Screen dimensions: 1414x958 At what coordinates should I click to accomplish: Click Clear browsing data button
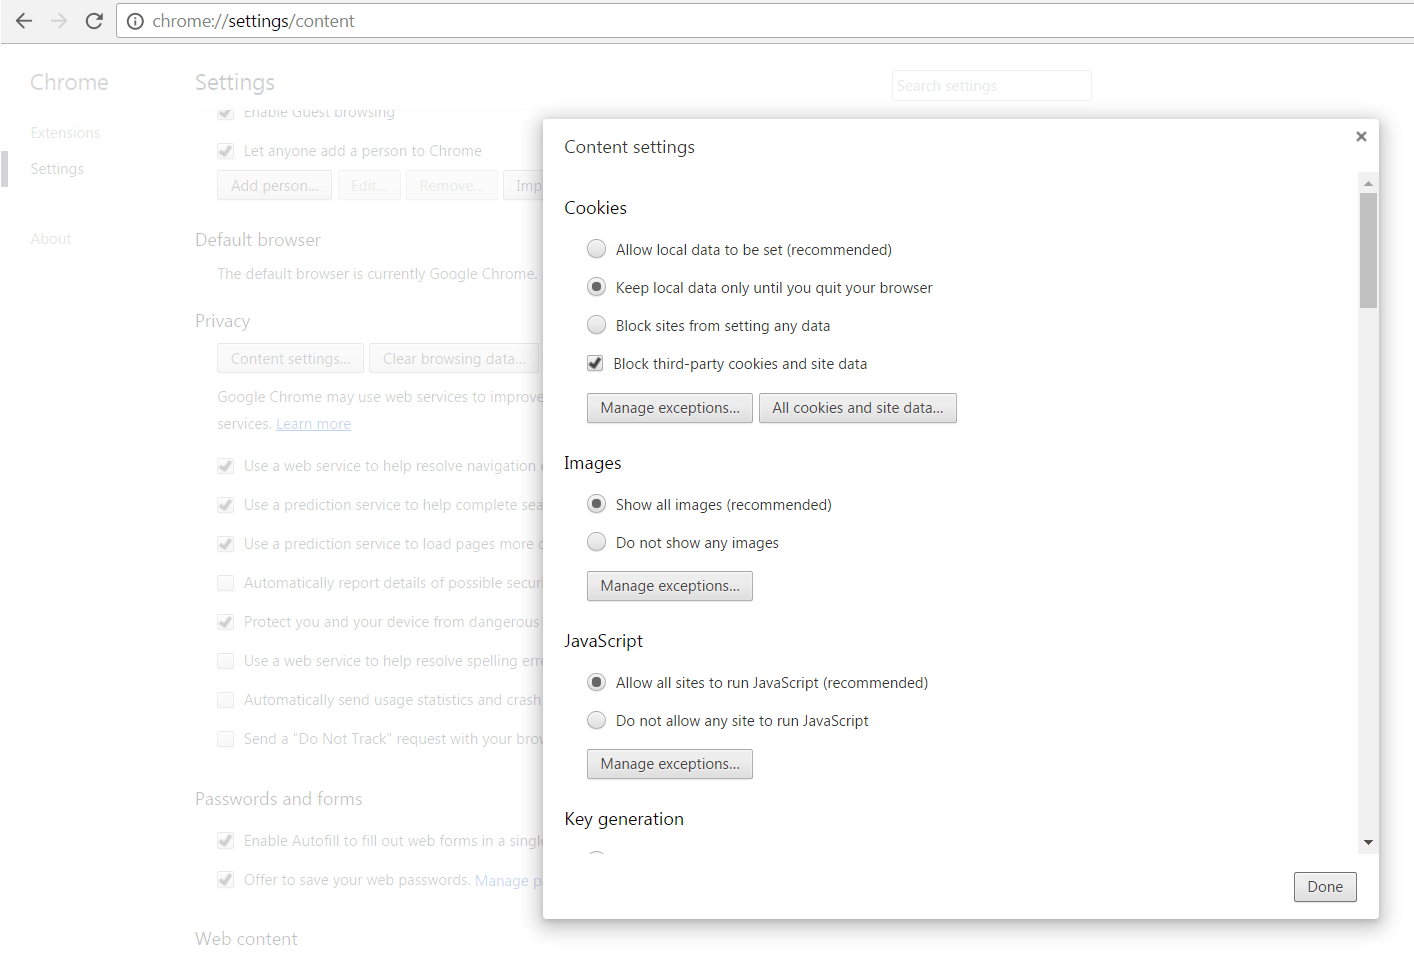click(454, 359)
